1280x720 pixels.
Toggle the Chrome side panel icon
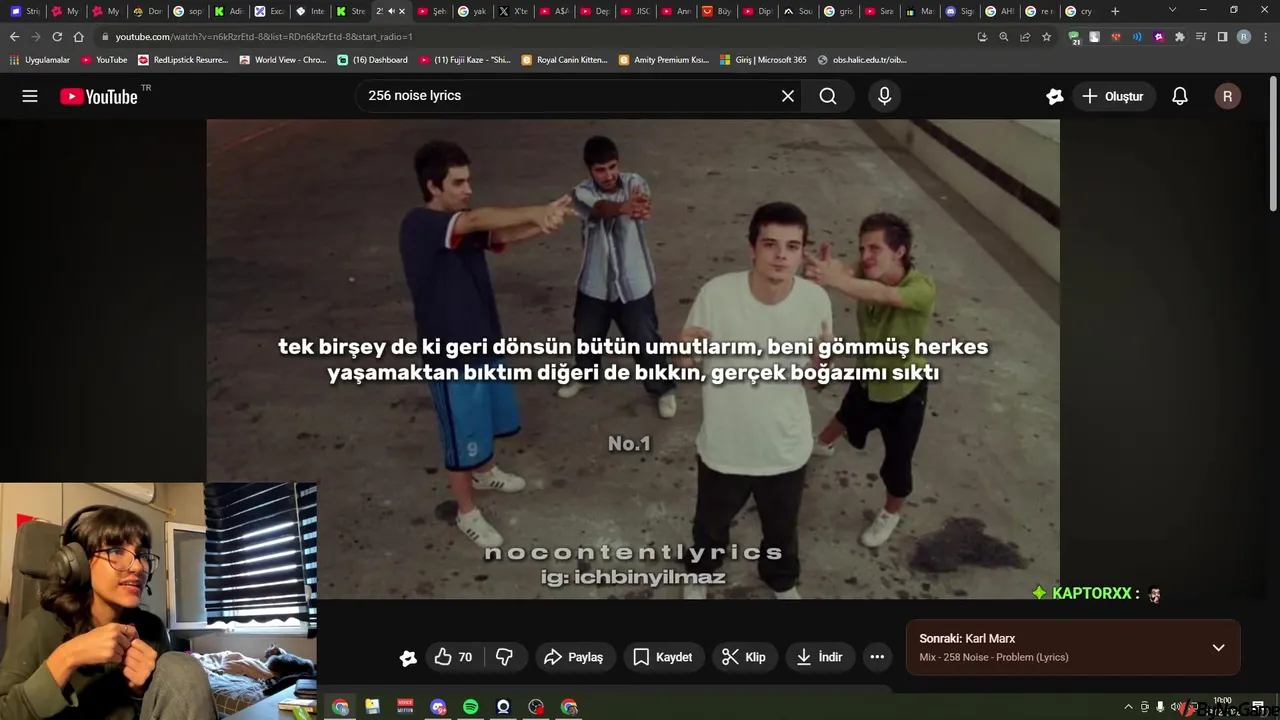[x=1222, y=36]
